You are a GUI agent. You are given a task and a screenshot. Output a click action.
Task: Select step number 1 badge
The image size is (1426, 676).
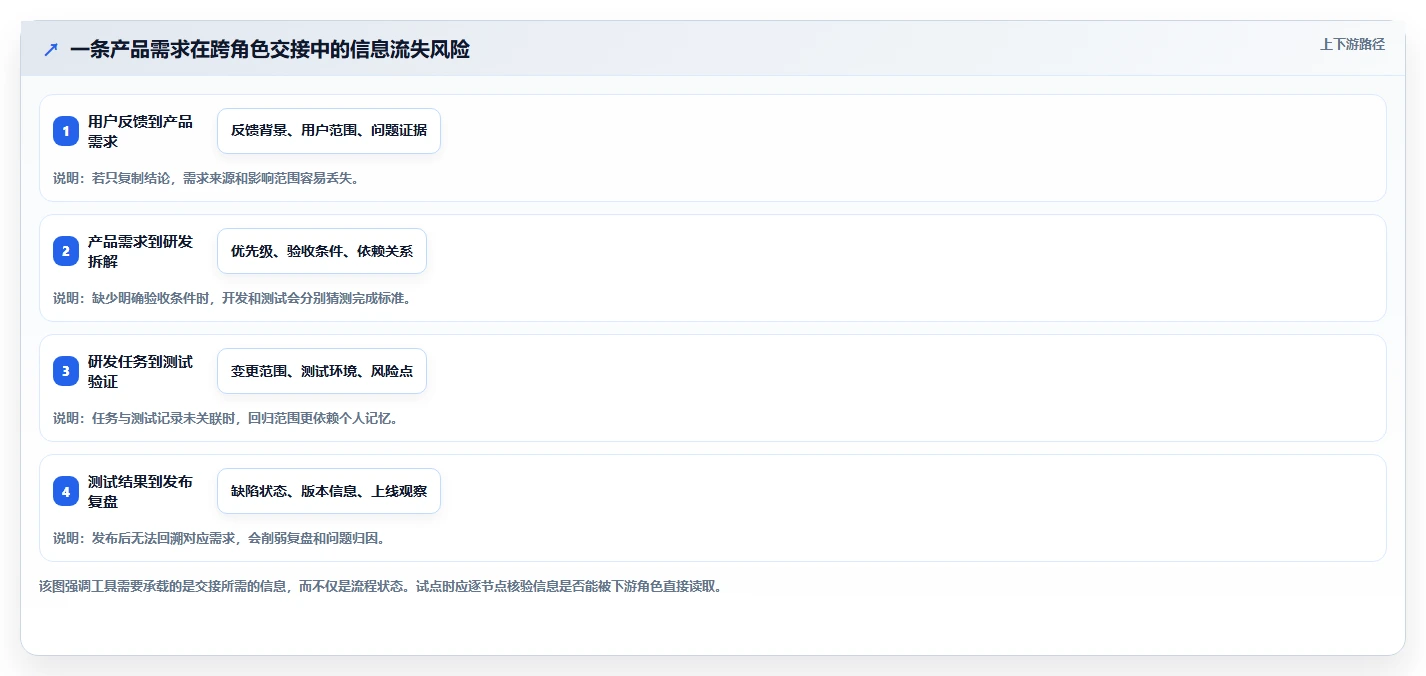pos(66,131)
